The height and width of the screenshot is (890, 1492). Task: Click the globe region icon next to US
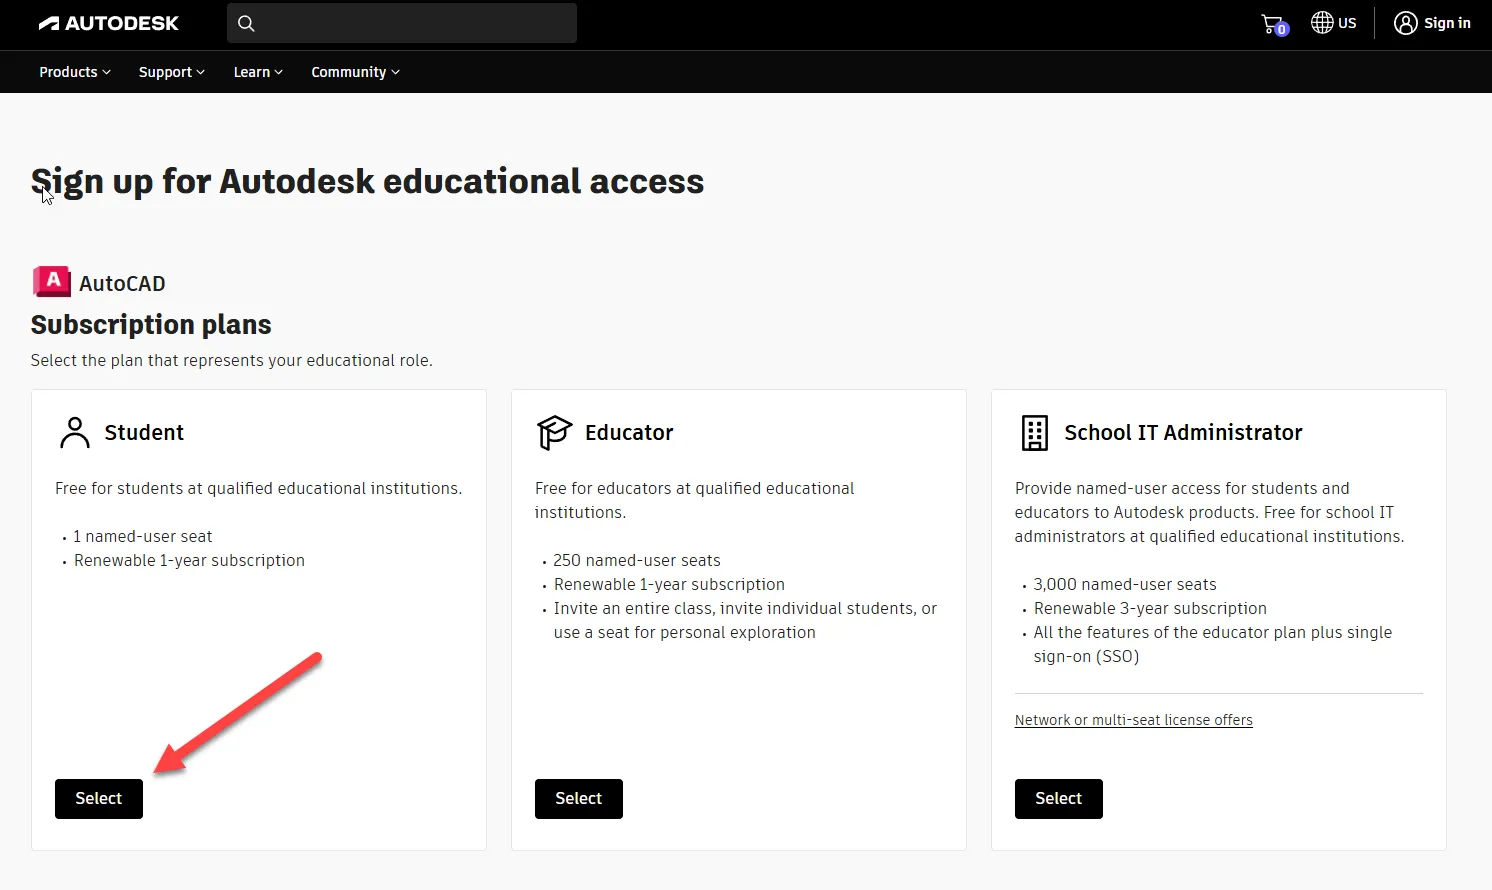tap(1321, 22)
